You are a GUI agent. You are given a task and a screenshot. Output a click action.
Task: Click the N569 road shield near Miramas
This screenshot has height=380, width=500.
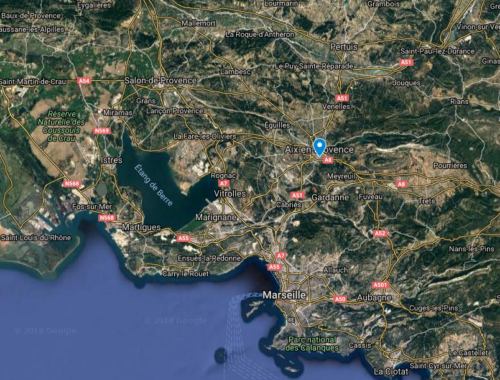pos(102,131)
